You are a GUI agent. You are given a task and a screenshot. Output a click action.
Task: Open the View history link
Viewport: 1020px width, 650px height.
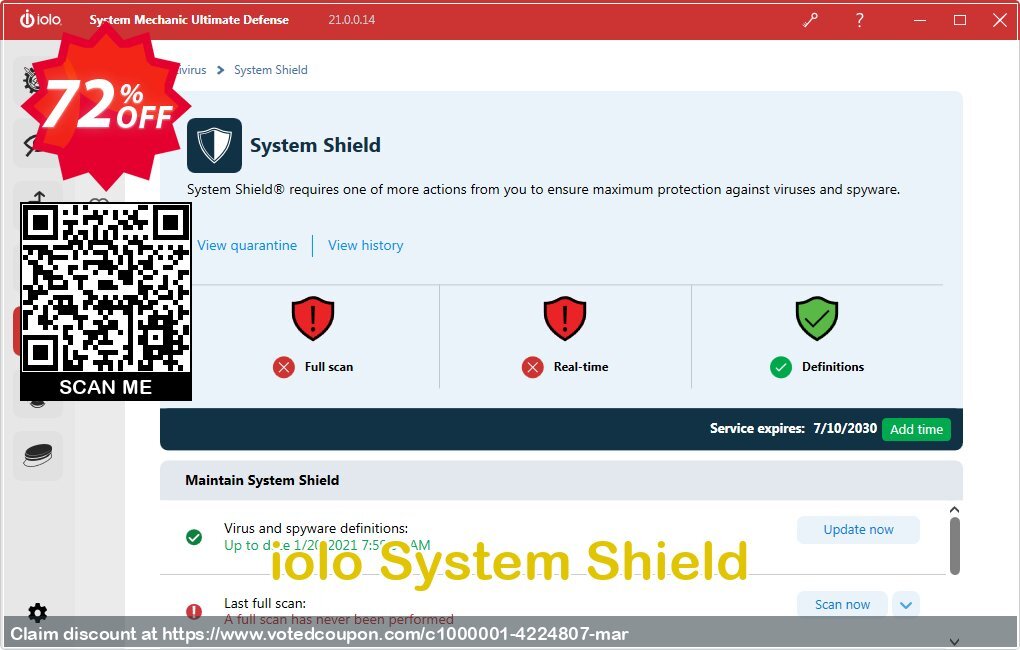tap(366, 245)
